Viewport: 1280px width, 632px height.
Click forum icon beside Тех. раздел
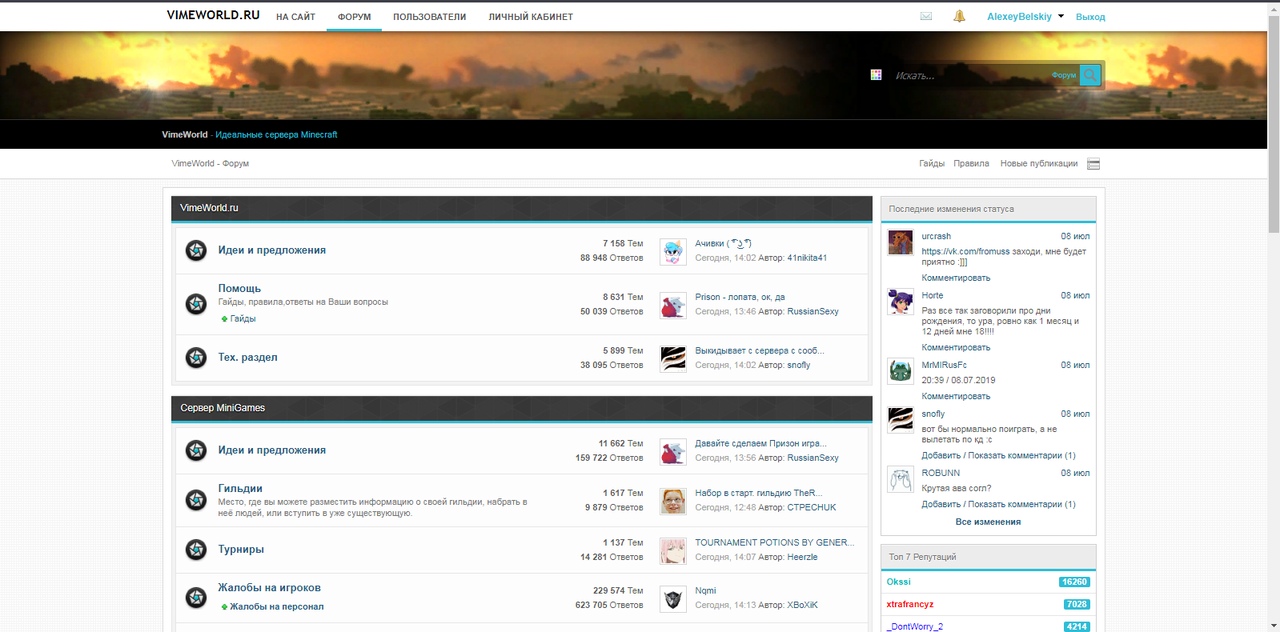click(196, 357)
